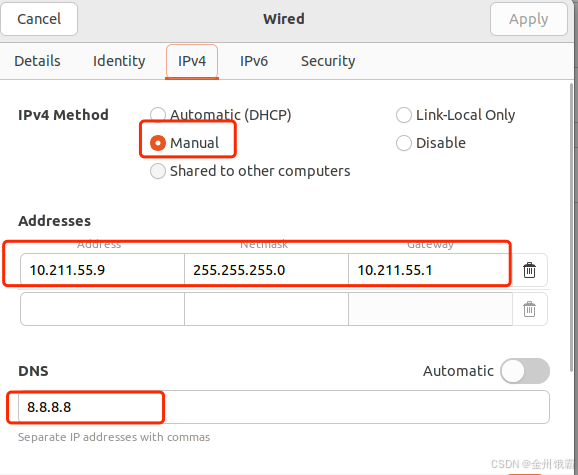578x475 pixels.
Task: Open the Security tab
Action: pyautogui.click(x=328, y=61)
